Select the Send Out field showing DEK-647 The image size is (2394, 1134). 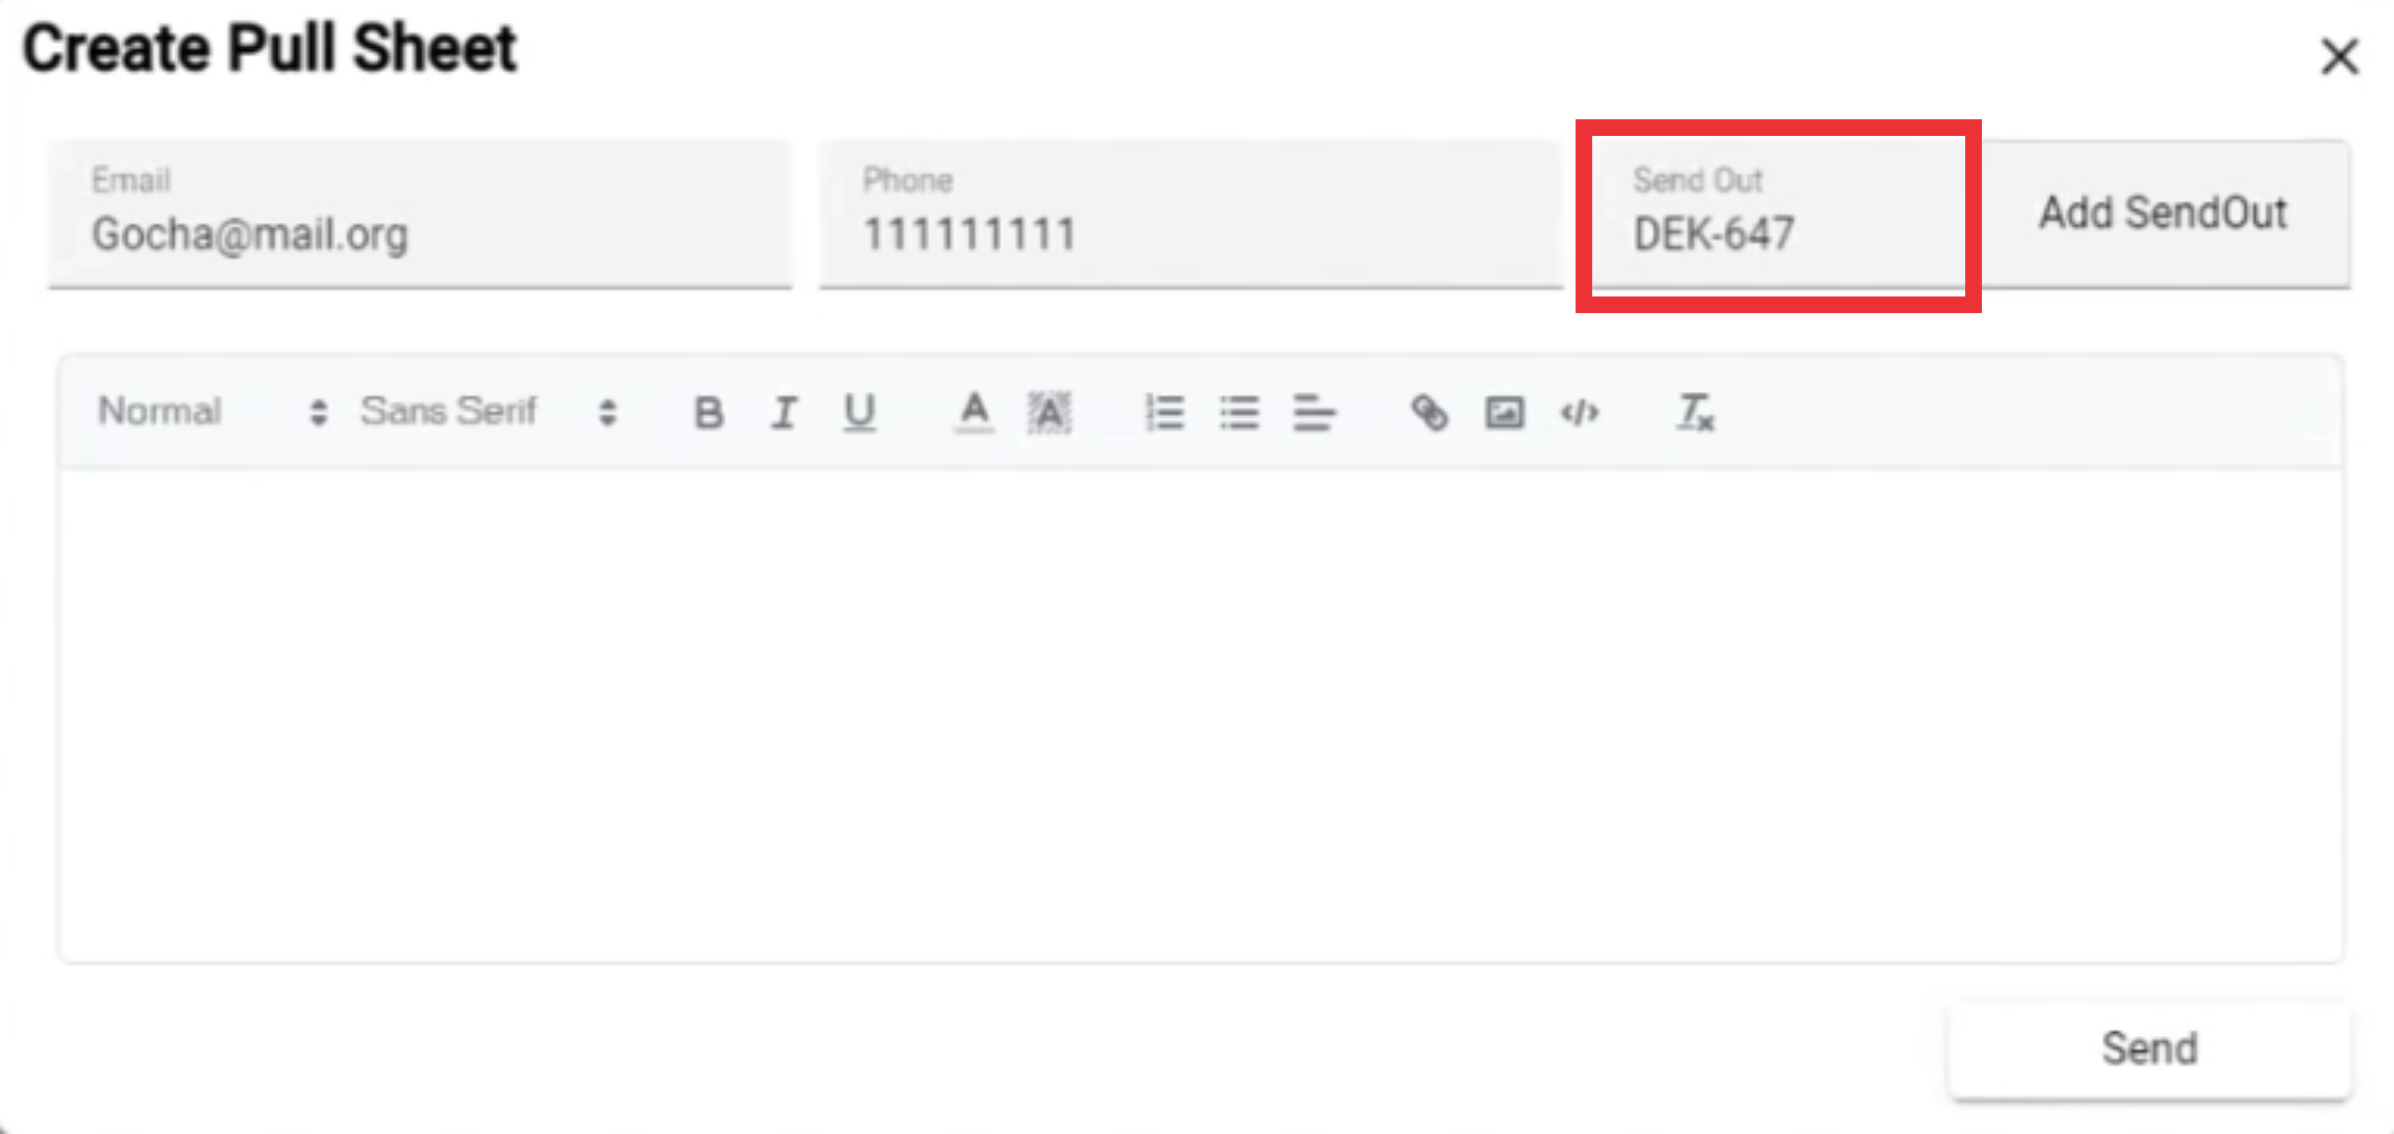[1778, 214]
